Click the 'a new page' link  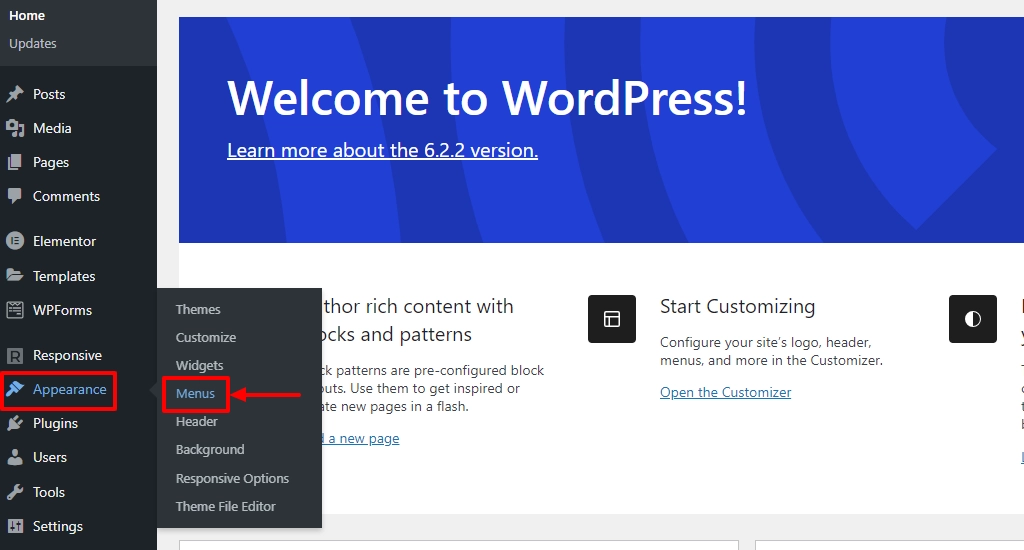click(363, 438)
